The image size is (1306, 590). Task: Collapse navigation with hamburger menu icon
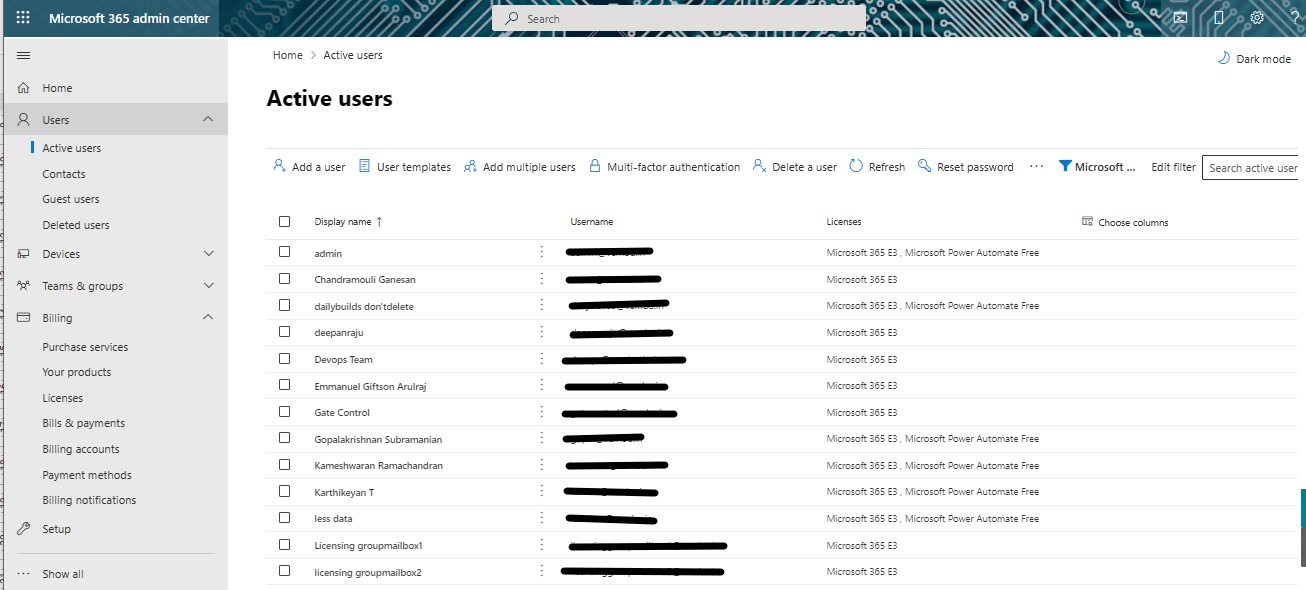coord(23,55)
